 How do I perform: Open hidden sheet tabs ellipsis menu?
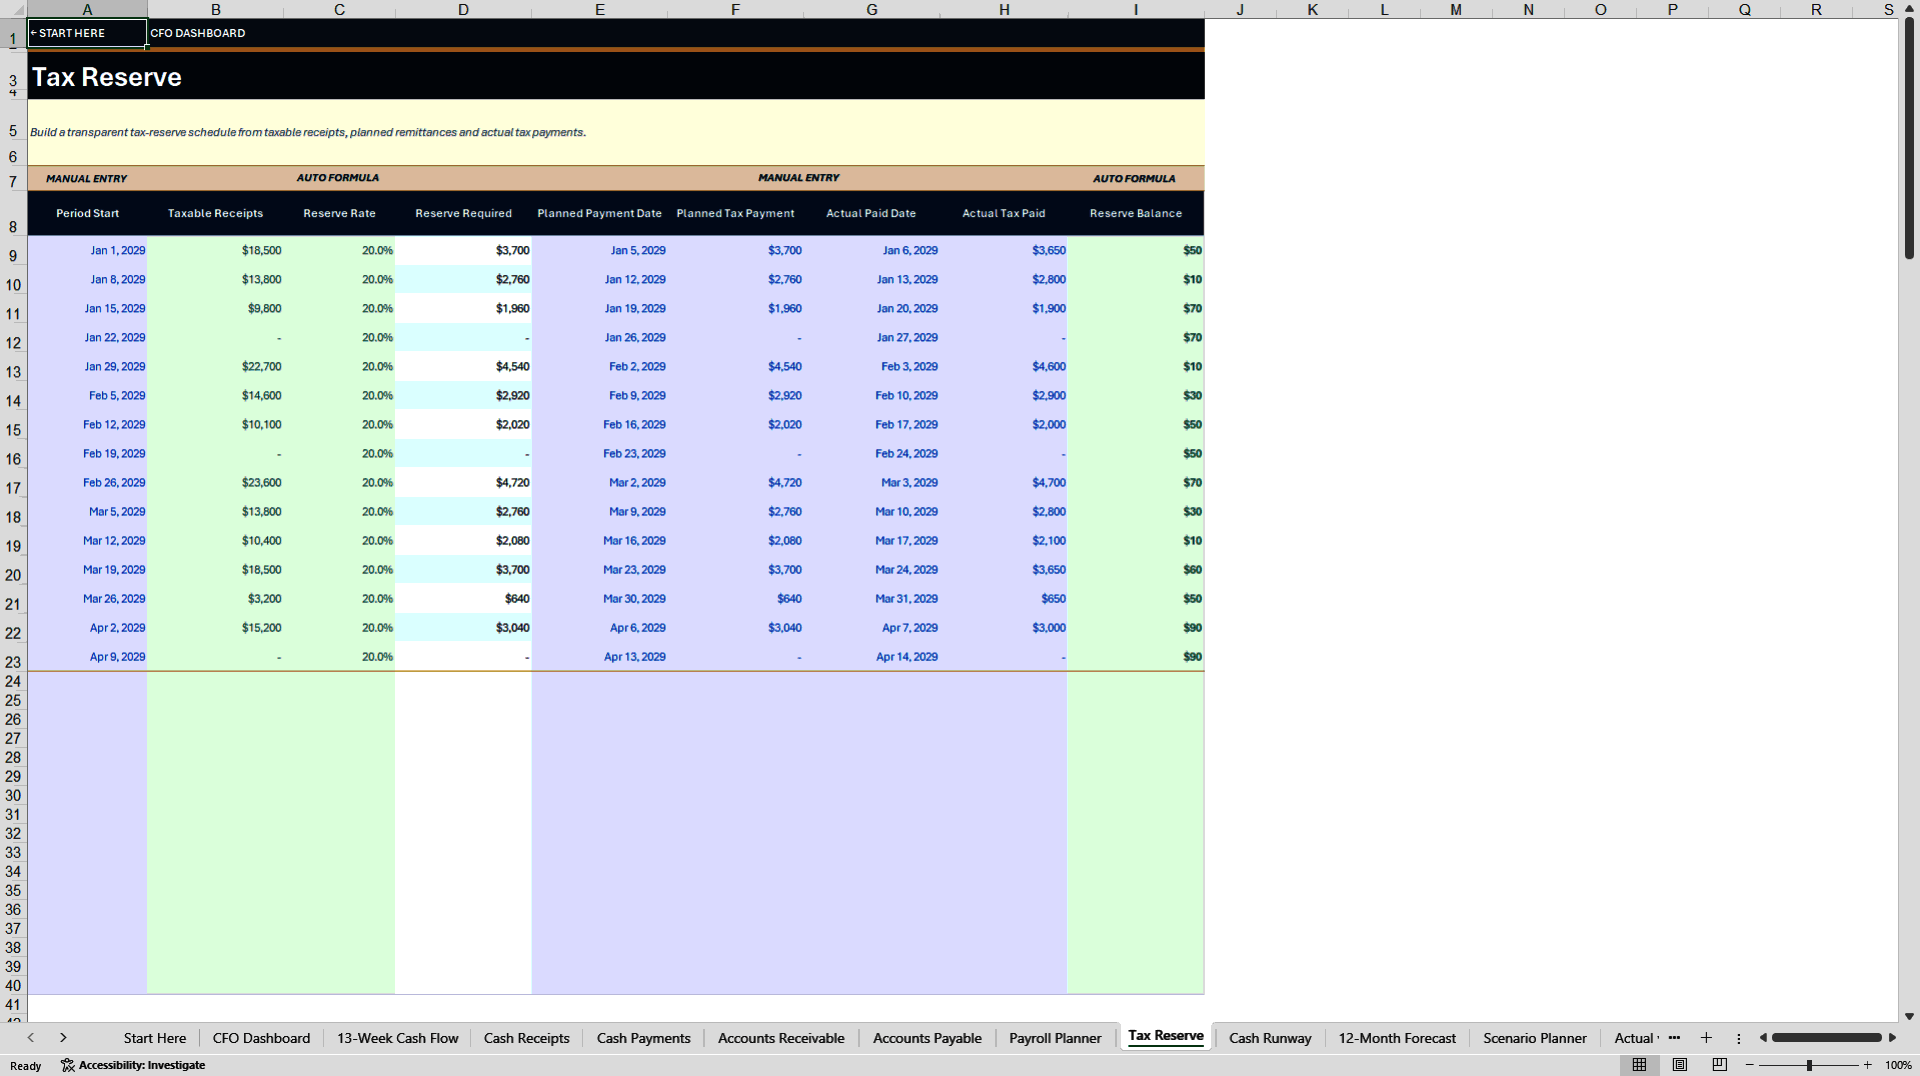[1674, 1038]
